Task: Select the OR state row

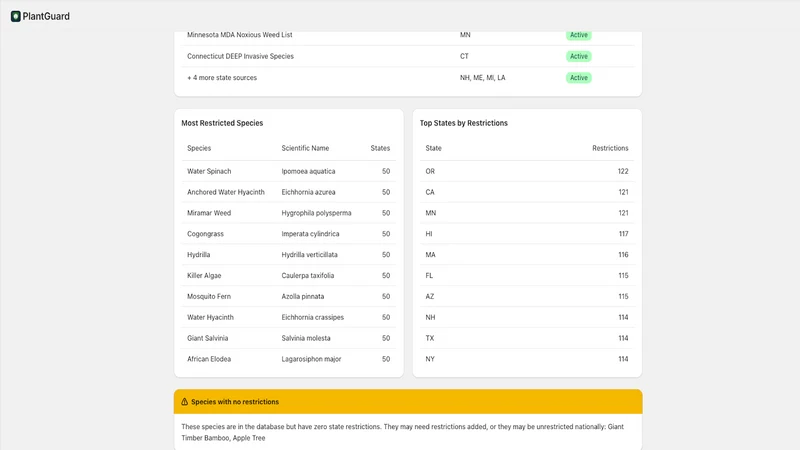Action: tap(527, 171)
